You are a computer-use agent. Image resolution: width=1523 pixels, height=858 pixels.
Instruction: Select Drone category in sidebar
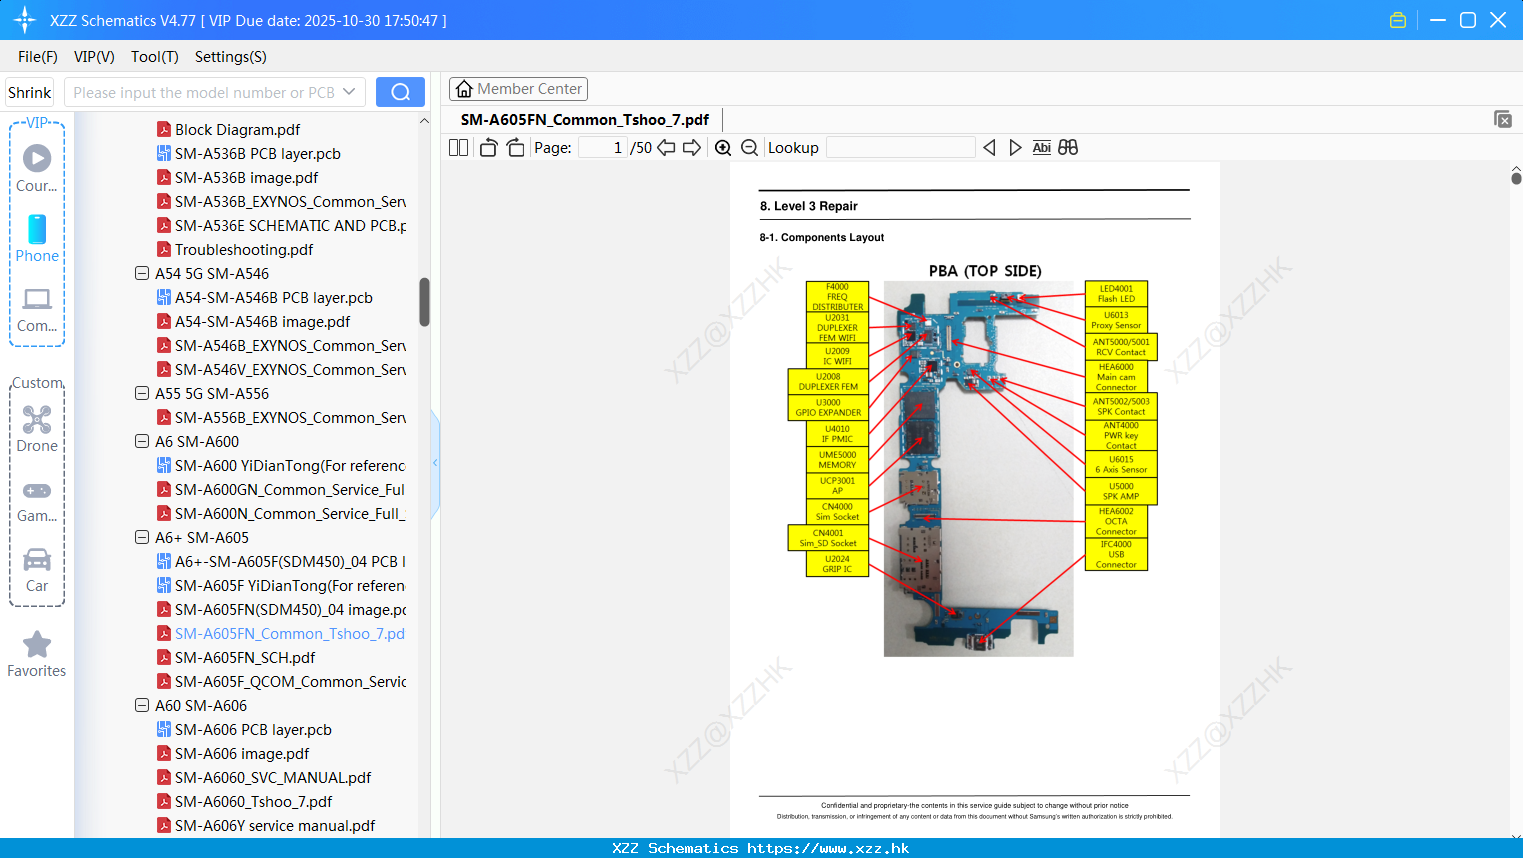click(x=37, y=429)
